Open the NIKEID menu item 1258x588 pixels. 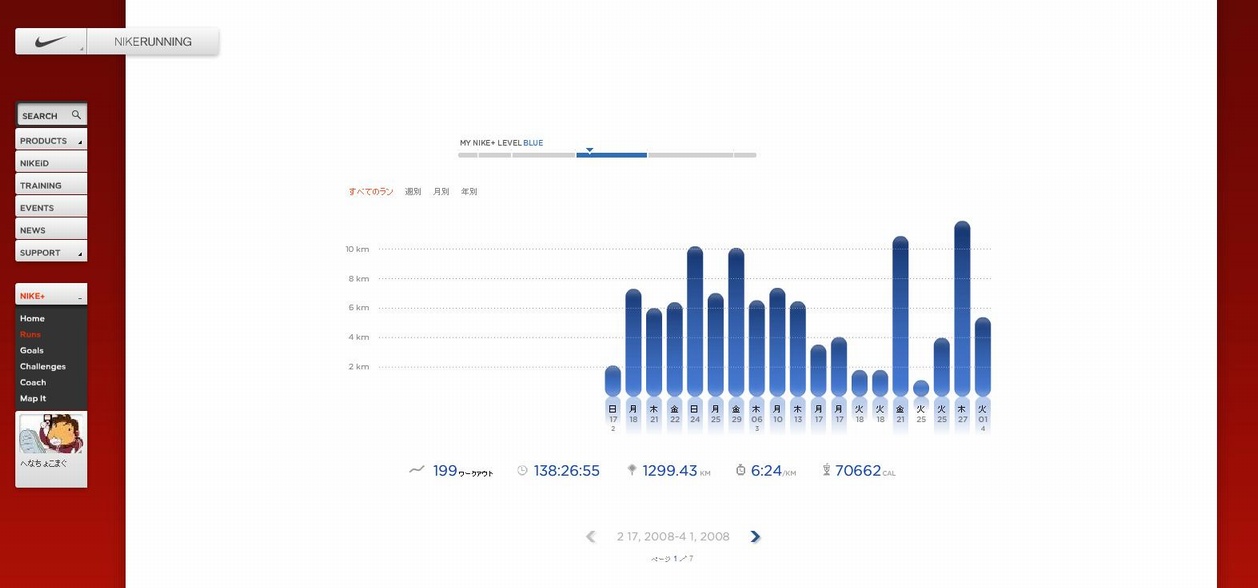coord(51,163)
